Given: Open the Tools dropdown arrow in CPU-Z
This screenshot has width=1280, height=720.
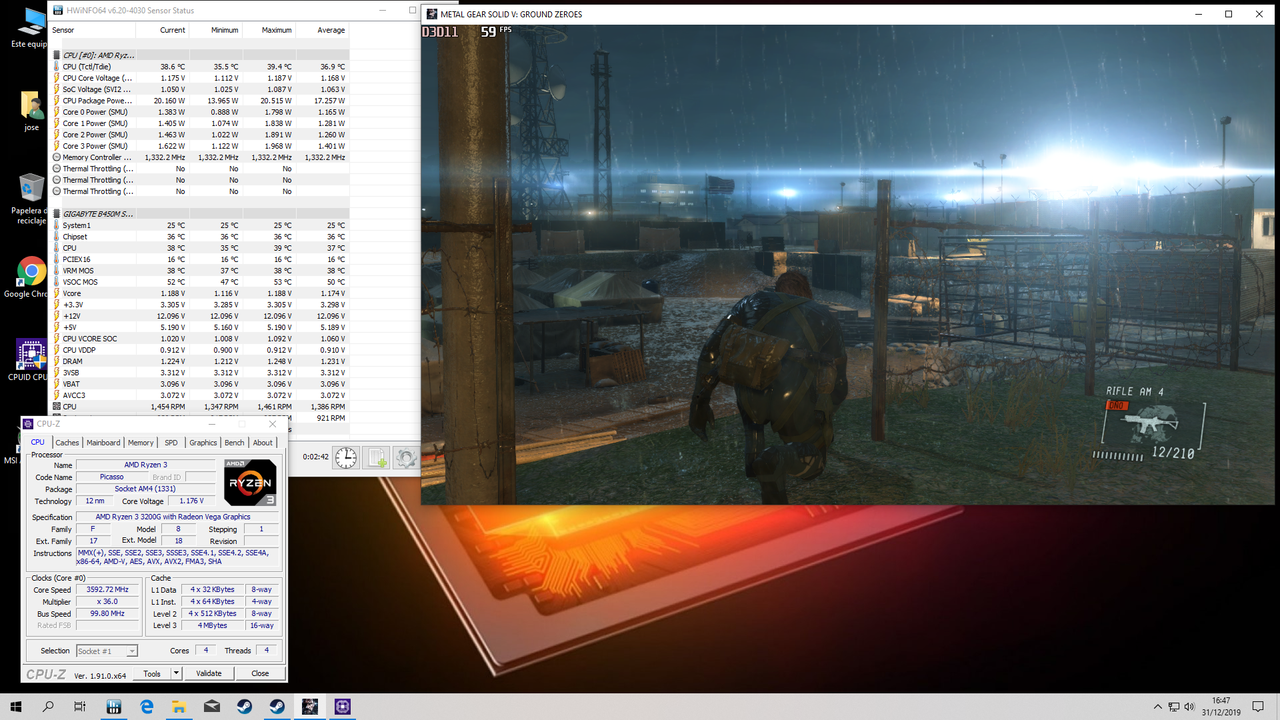Looking at the screenshot, I should 176,673.
